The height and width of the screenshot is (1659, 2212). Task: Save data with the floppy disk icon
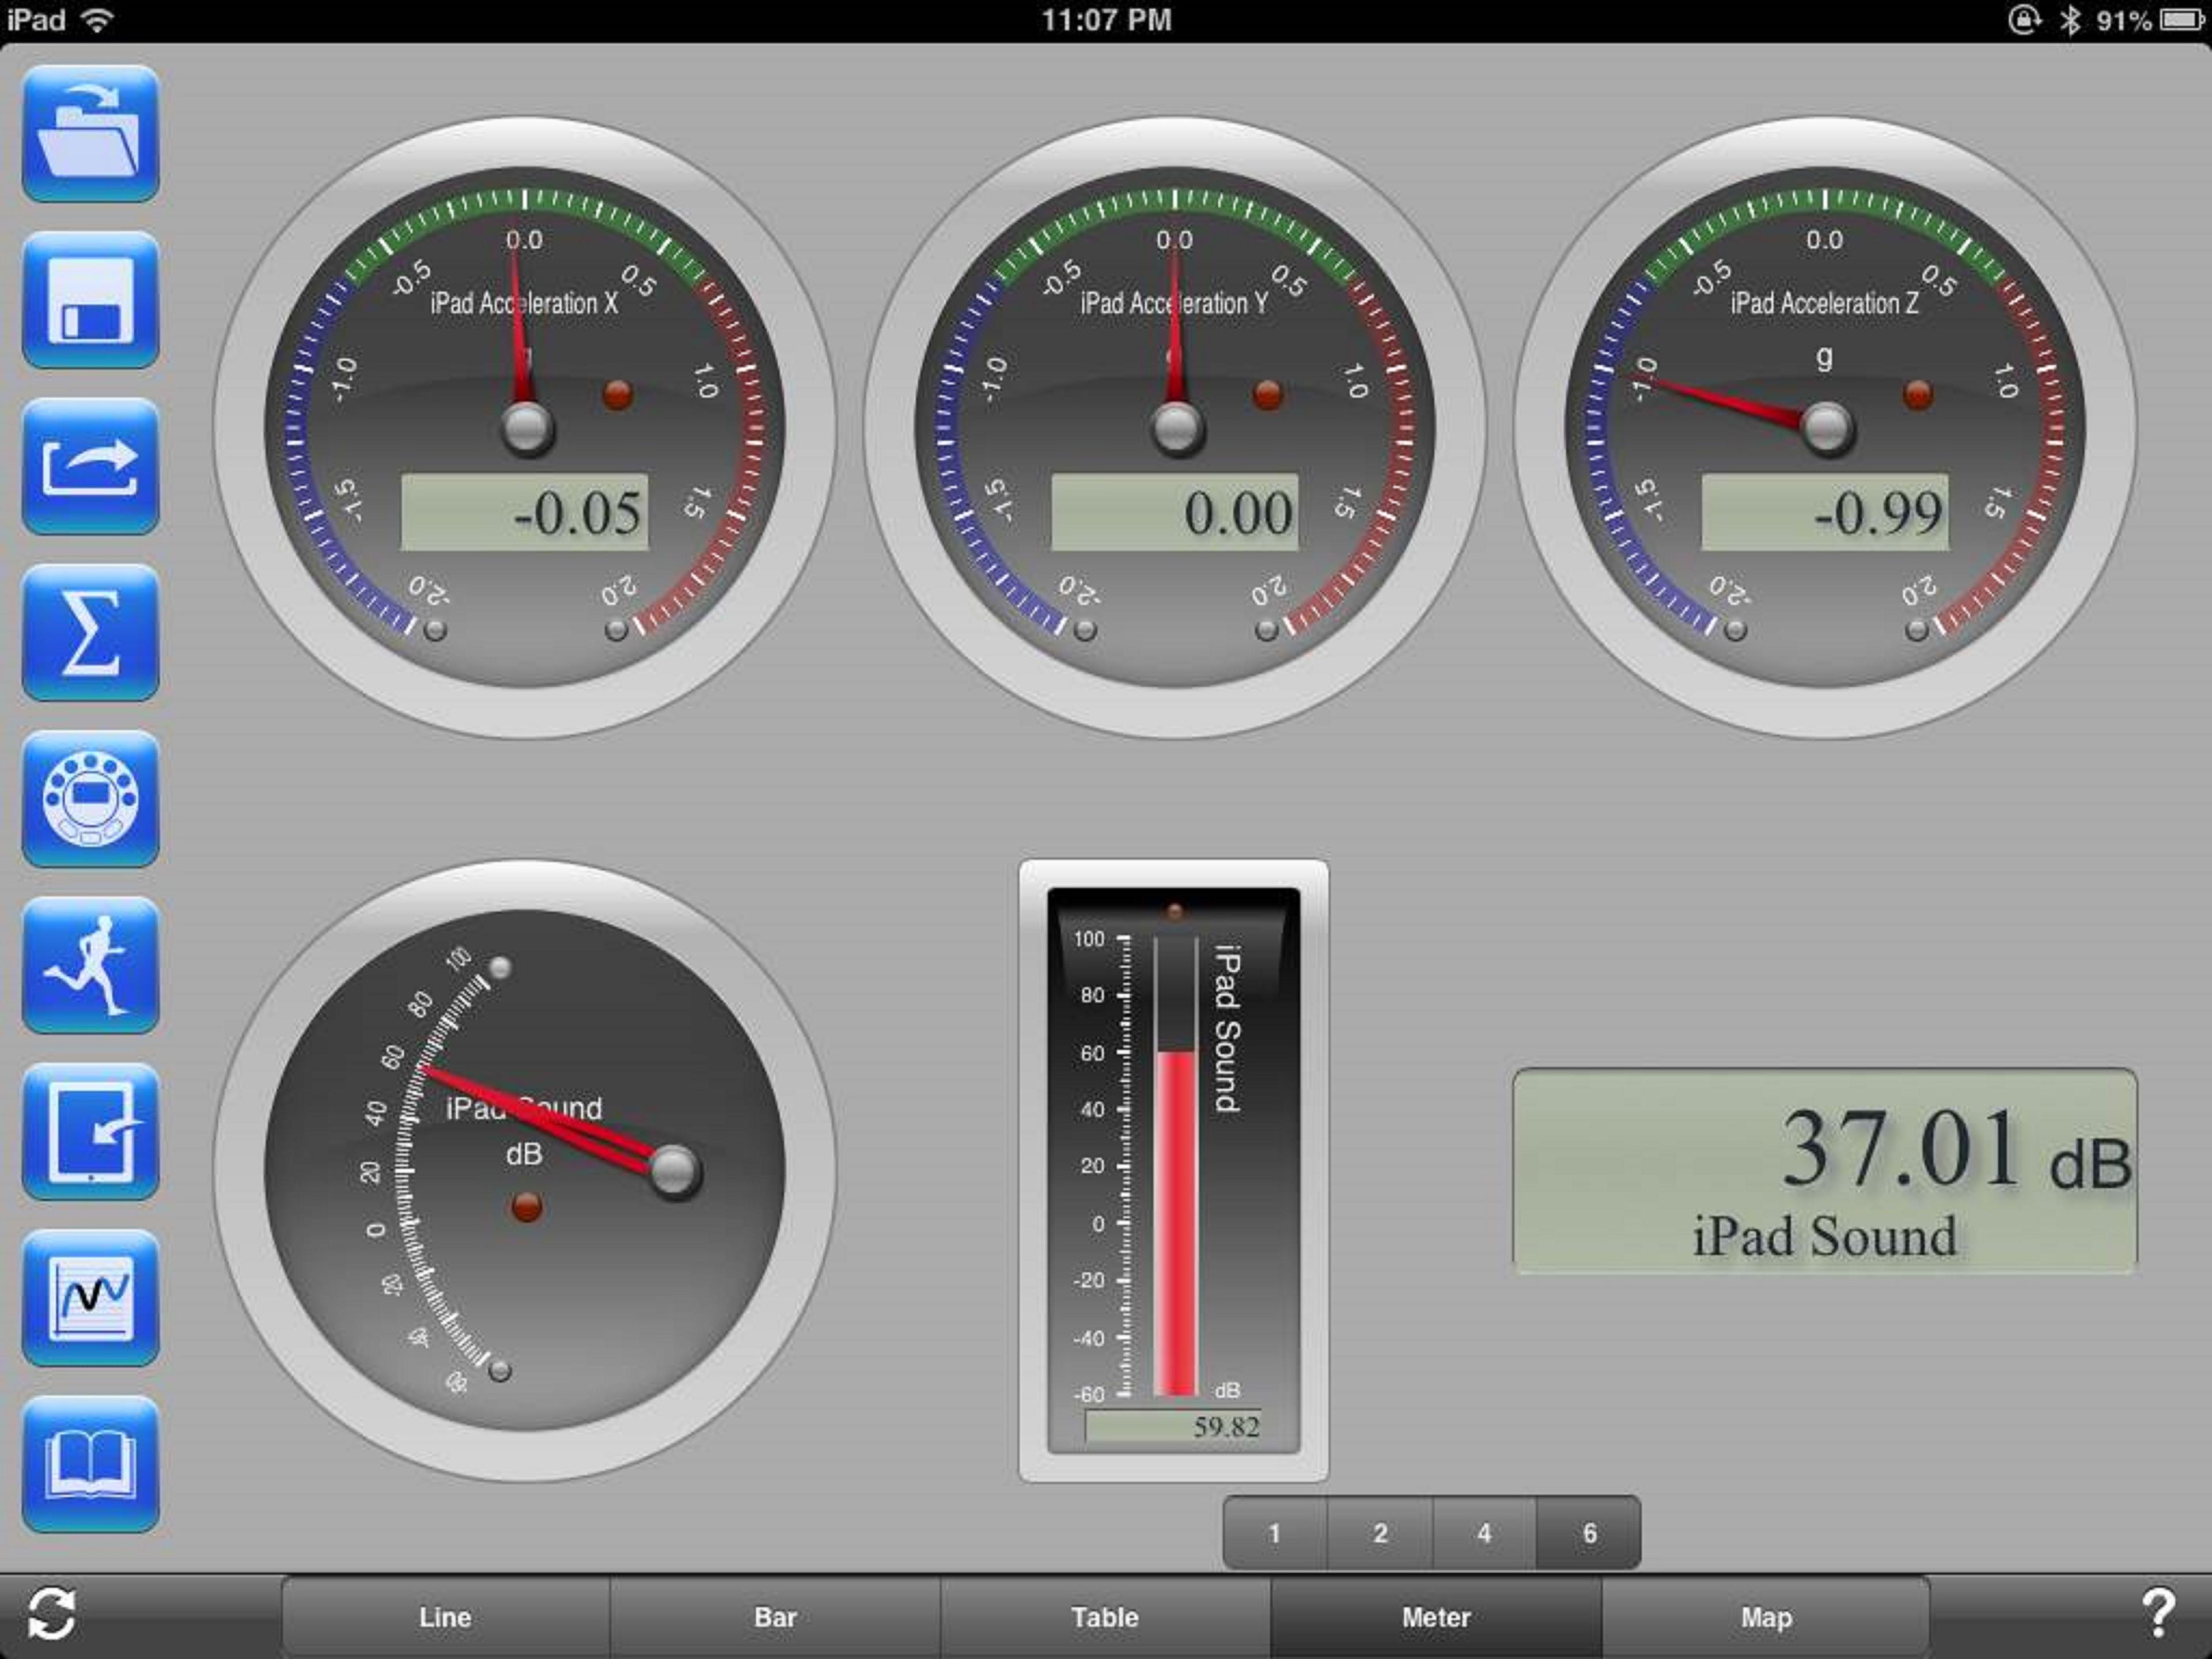pos(90,300)
